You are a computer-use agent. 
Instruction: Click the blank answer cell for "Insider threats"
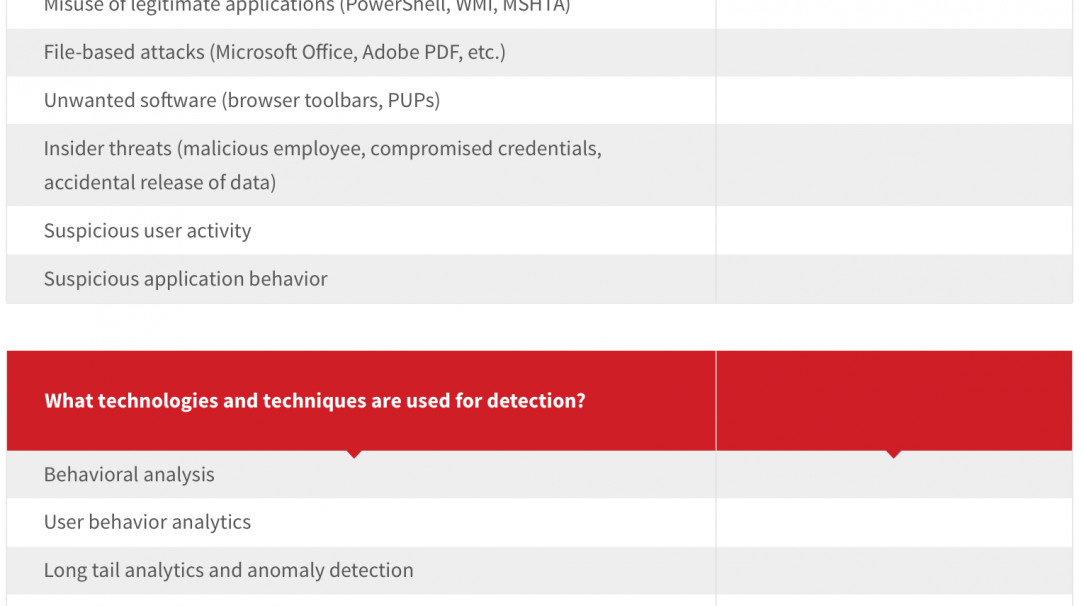[893, 165]
